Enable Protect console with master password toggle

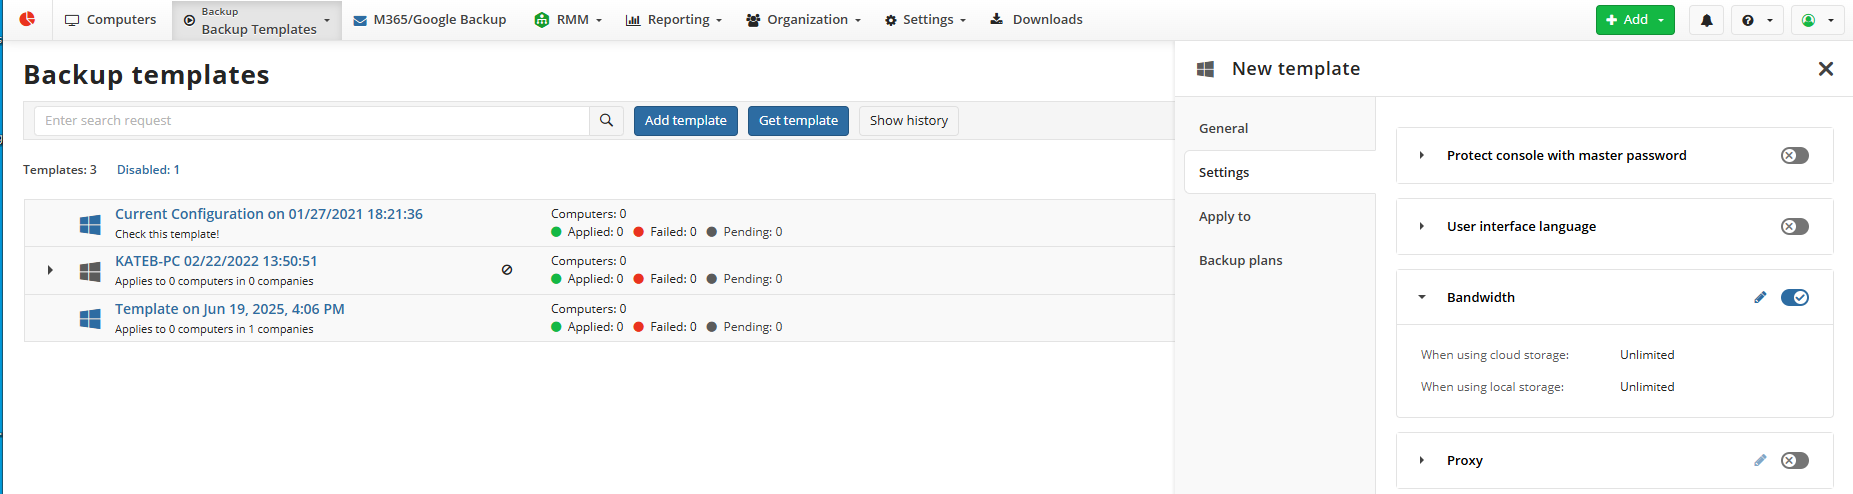[1795, 155]
